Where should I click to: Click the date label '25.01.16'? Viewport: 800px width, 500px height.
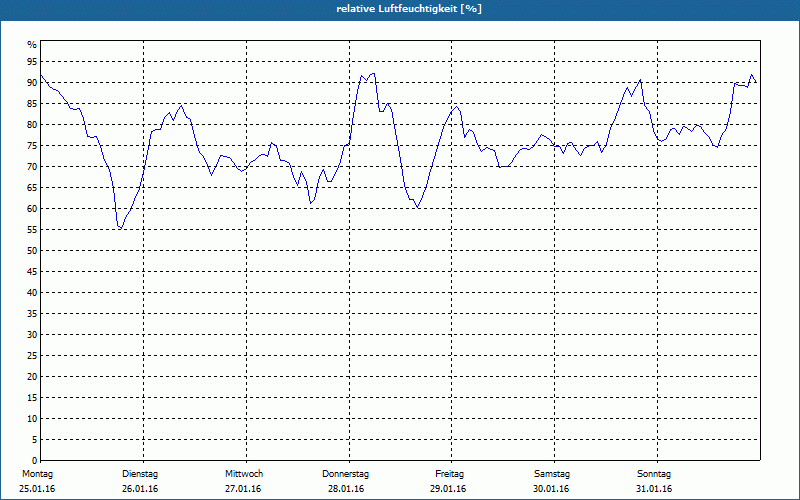(37, 489)
